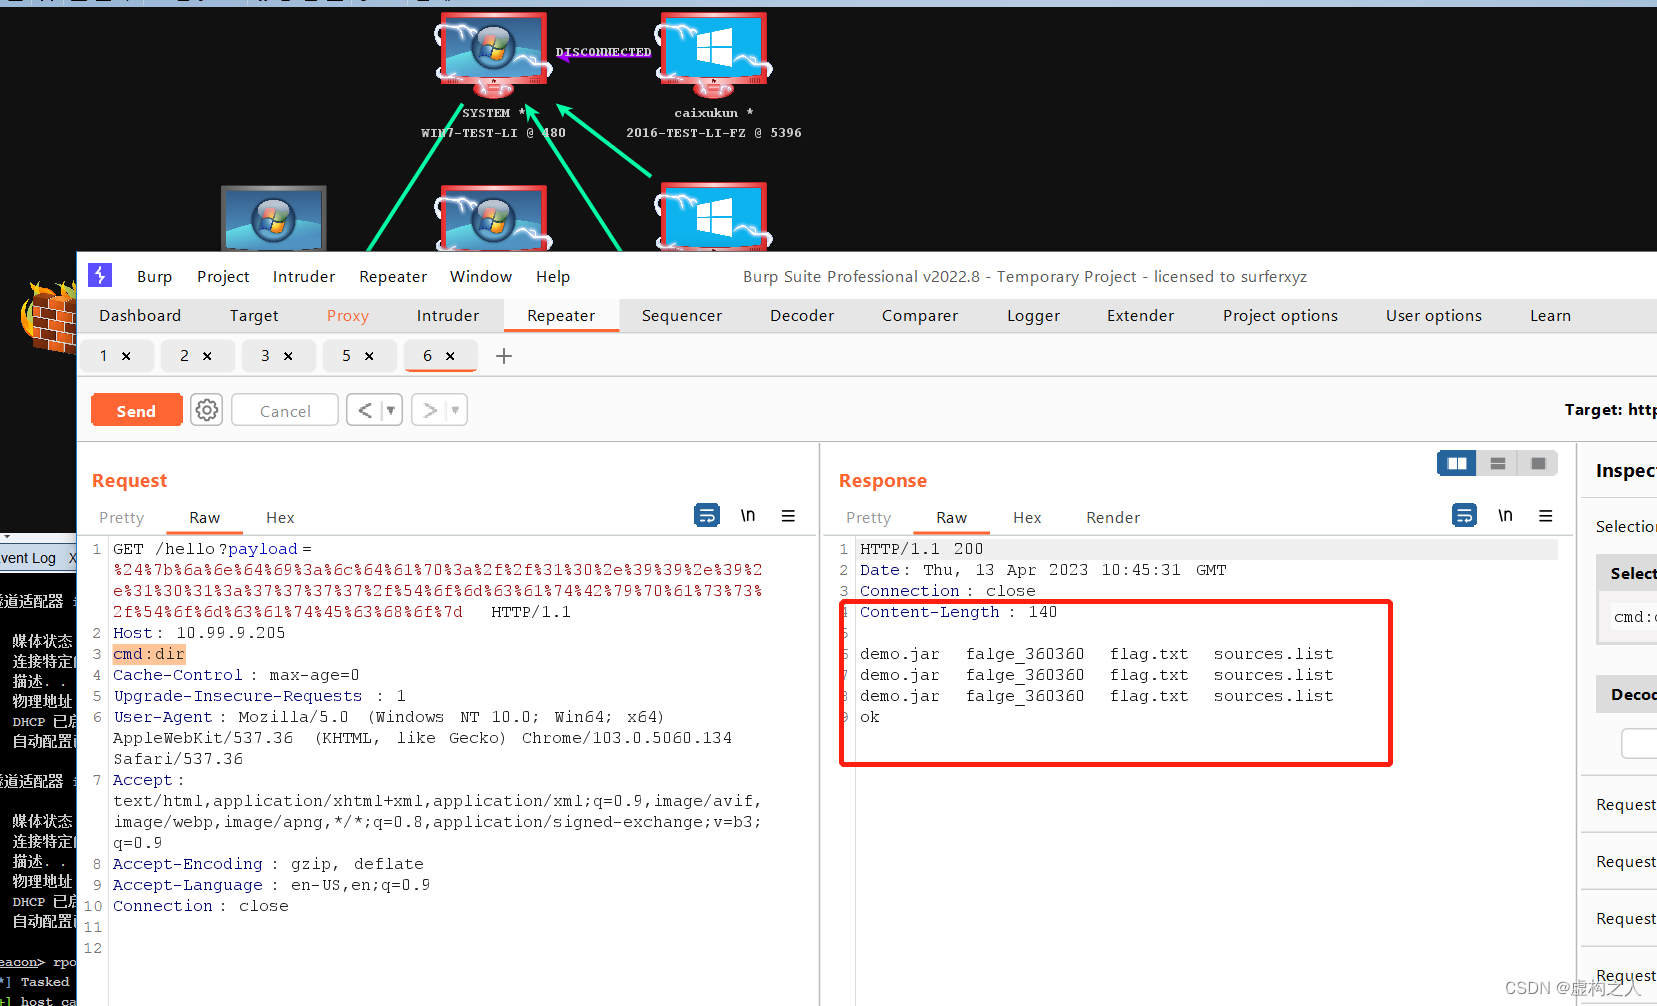This screenshot has width=1657, height=1006.
Task: Click flag.txt in first response row
Action: click(1149, 654)
